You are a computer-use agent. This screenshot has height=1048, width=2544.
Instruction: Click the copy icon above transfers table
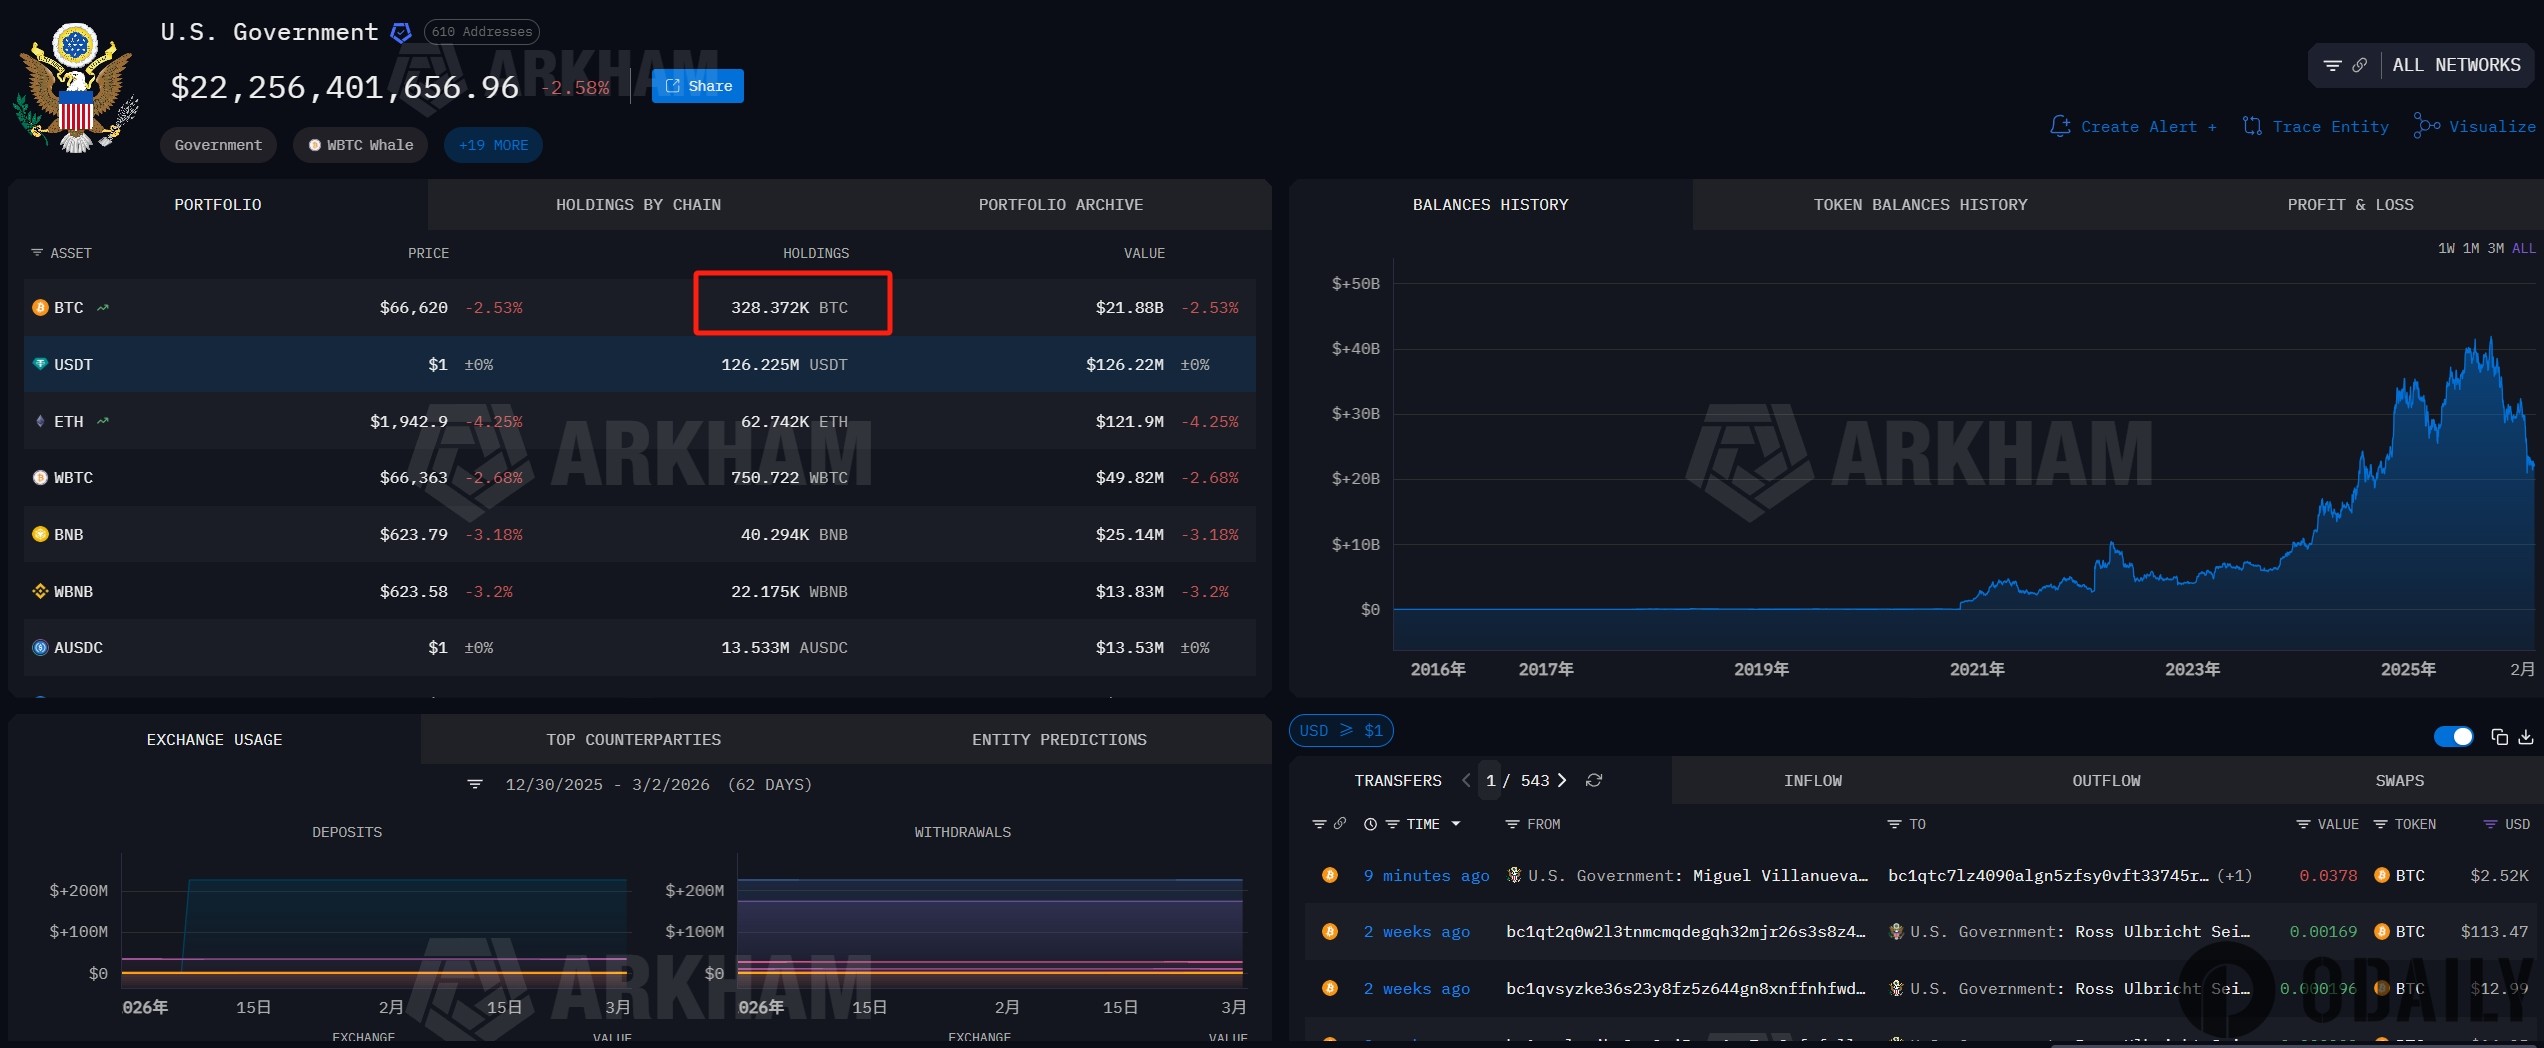pos(2499,737)
